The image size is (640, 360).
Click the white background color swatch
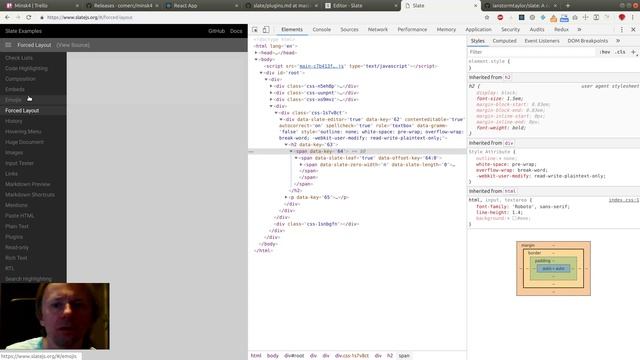coord(515,218)
